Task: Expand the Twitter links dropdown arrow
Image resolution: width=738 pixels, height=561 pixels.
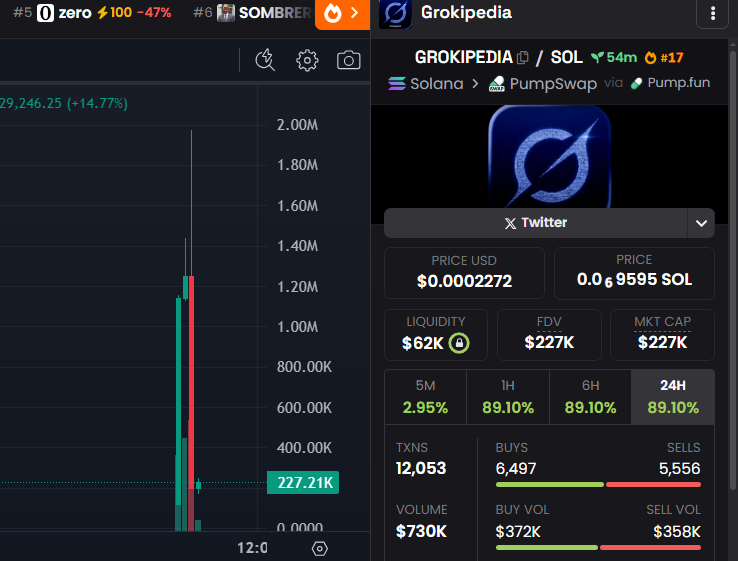Action: coord(701,223)
